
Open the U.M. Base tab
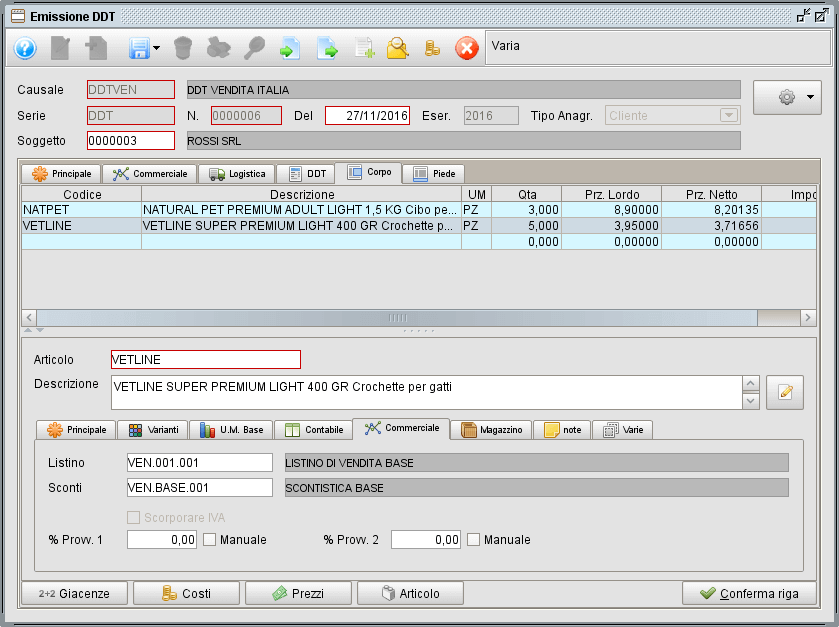231,430
